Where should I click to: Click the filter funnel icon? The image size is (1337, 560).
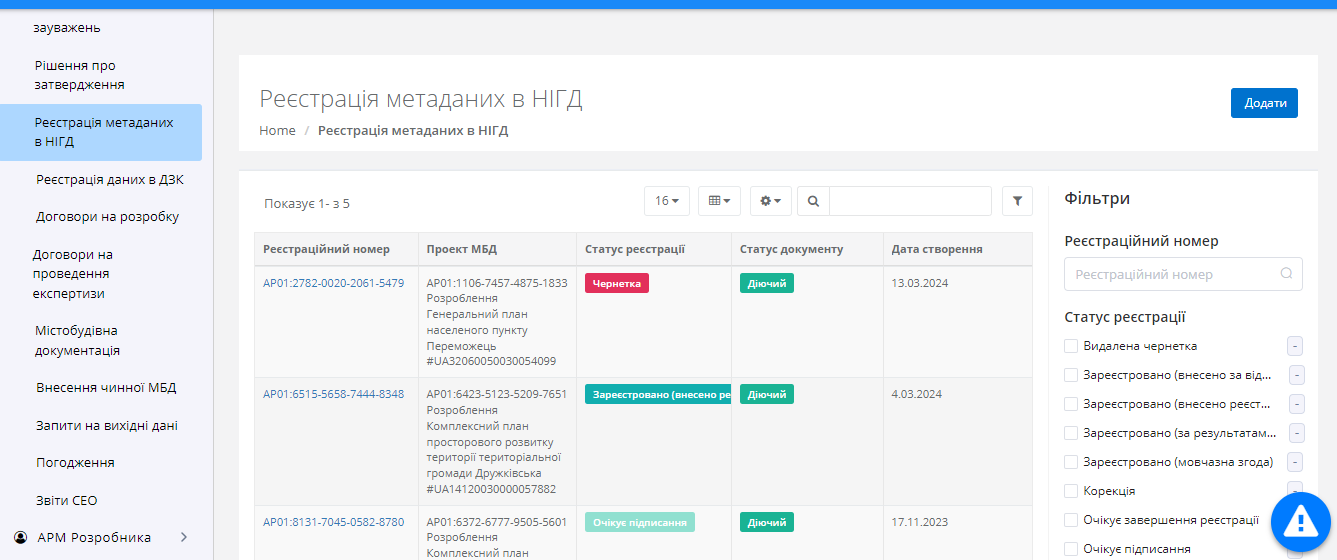pos(1017,201)
